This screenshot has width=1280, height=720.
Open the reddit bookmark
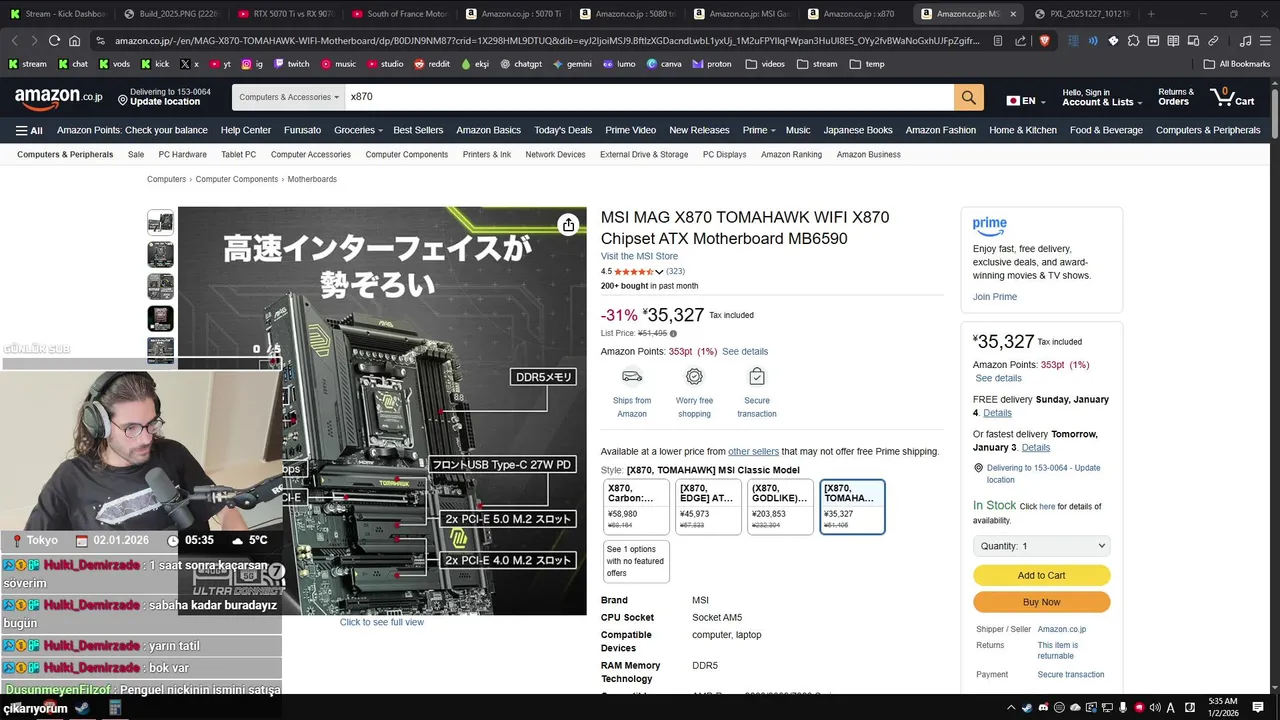[432, 64]
